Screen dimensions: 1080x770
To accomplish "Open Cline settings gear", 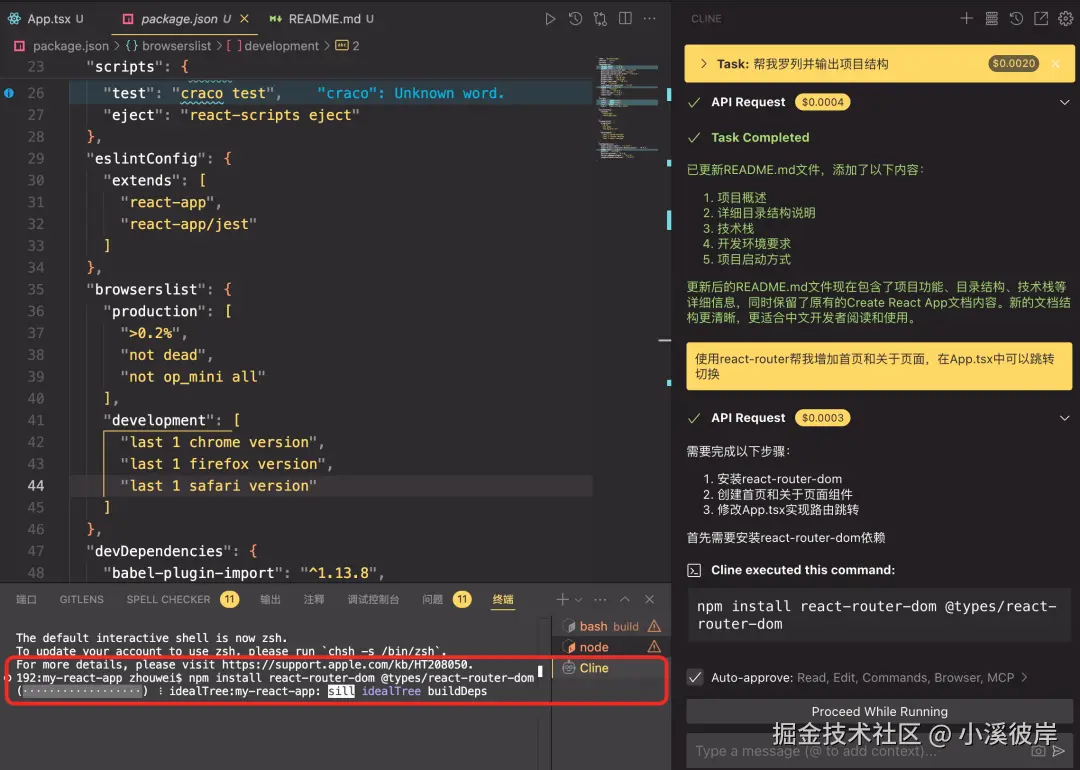I will click(x=1066, y=19).
